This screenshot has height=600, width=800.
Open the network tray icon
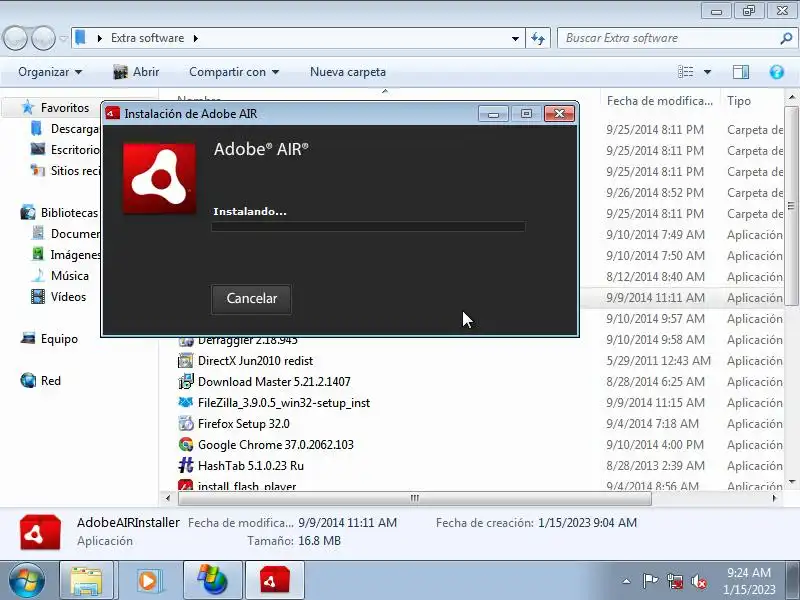point(674,581)
